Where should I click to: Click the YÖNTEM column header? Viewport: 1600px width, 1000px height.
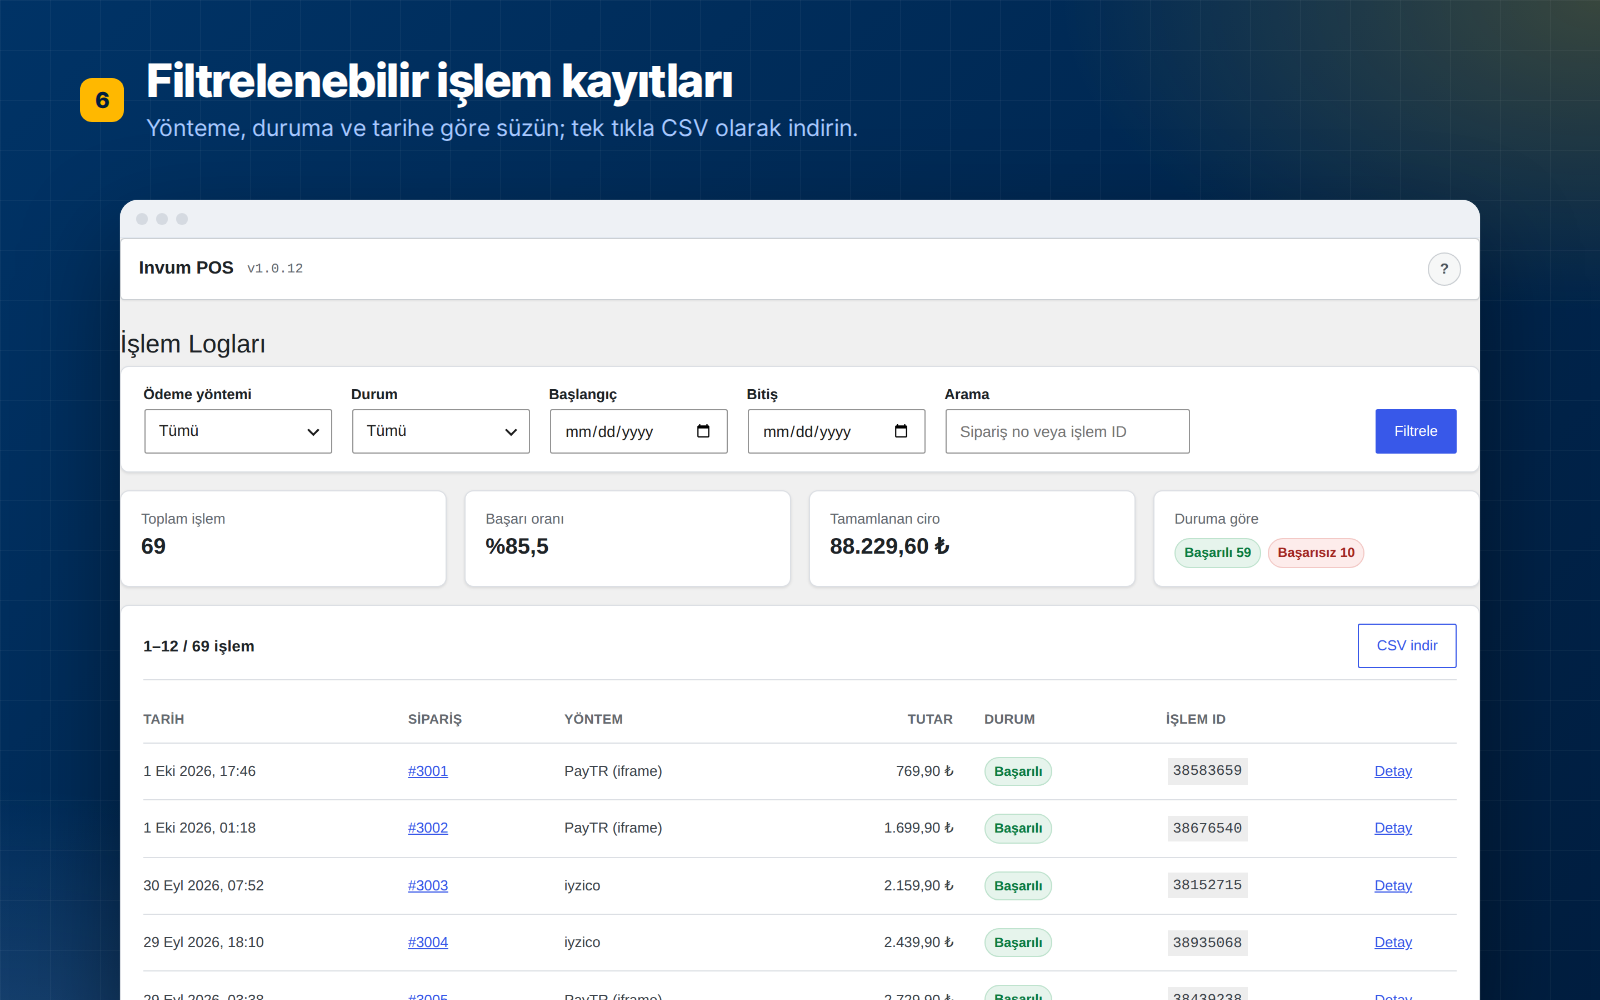pos(593,719)
